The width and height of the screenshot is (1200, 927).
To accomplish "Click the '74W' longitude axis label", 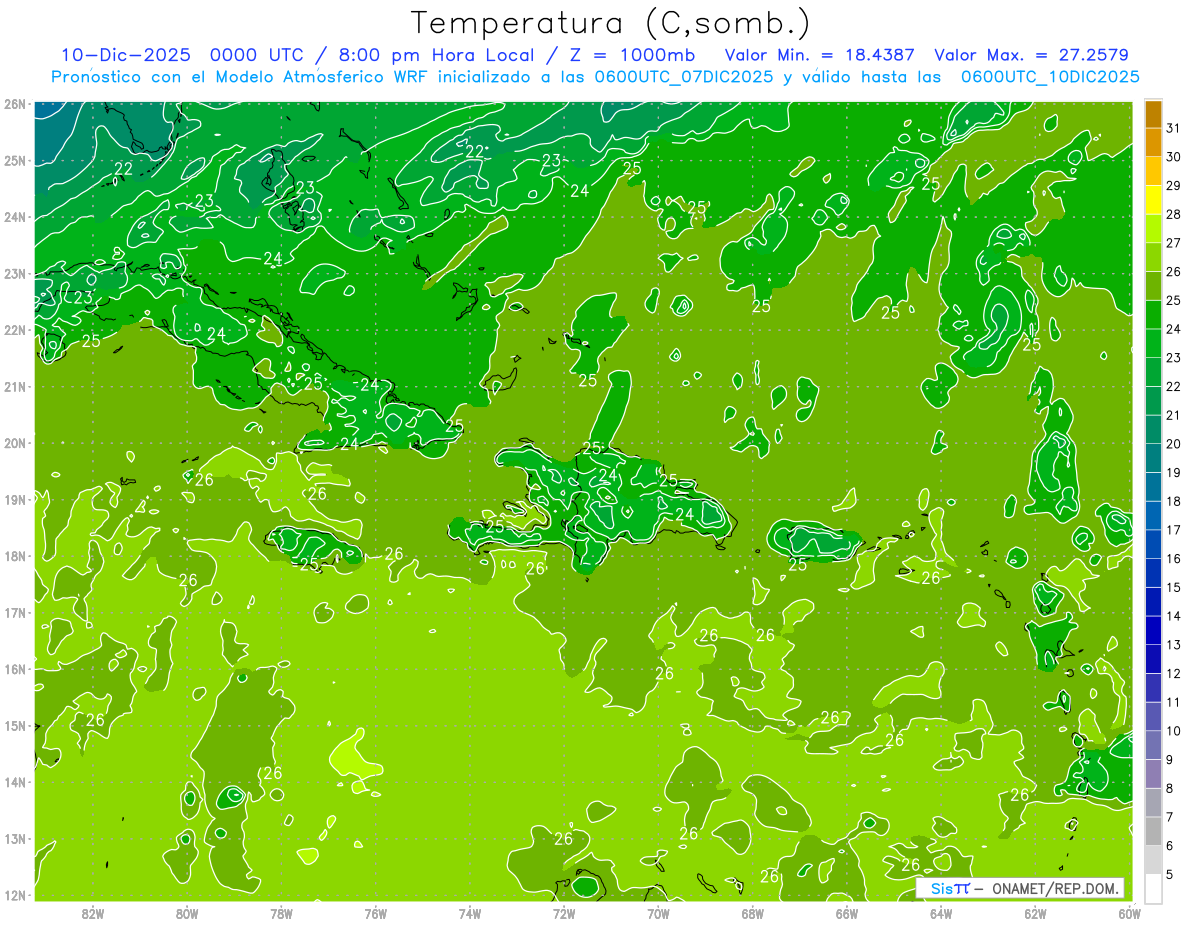I will pyautogui.click(x=469, y=913).
